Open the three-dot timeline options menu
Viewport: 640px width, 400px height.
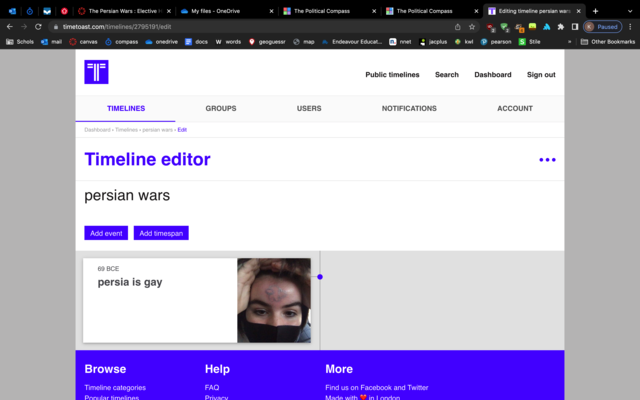pos(547,160)
